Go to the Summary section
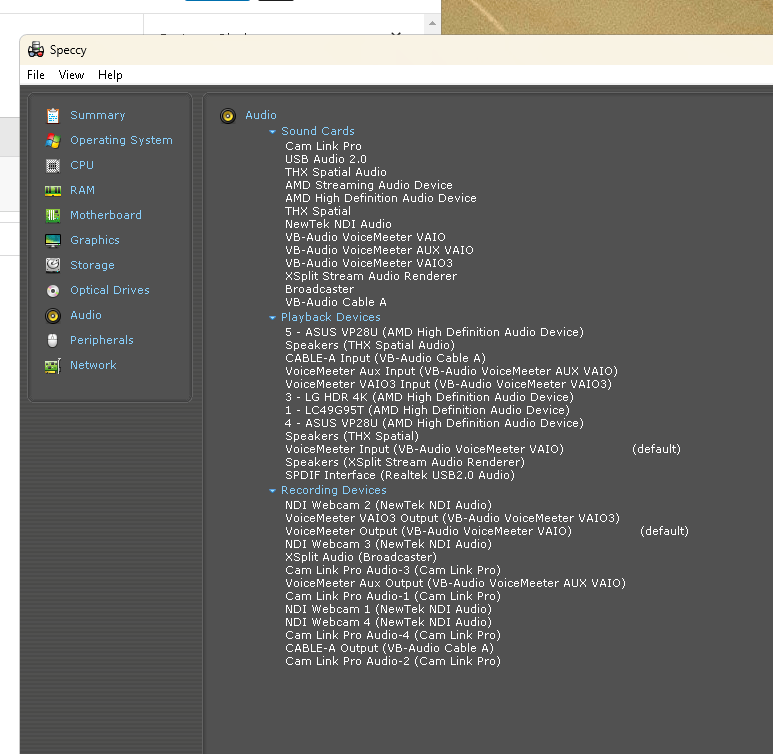 pos(98,115)
